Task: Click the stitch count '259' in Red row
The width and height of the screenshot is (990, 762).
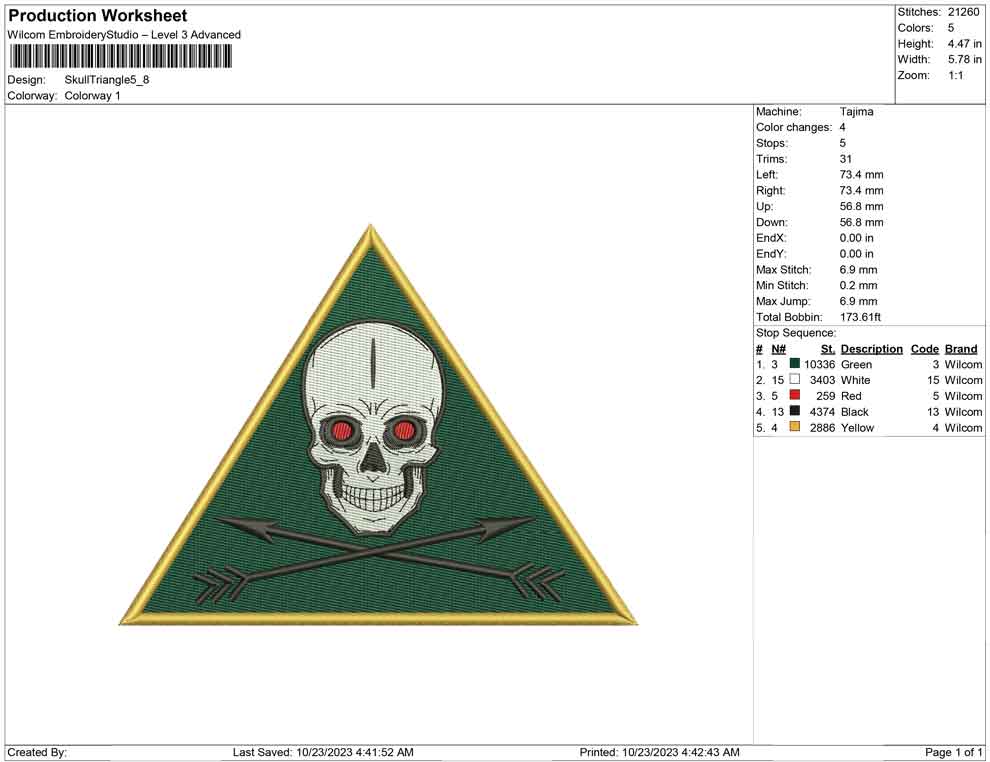Action: [x=826, y=396]
